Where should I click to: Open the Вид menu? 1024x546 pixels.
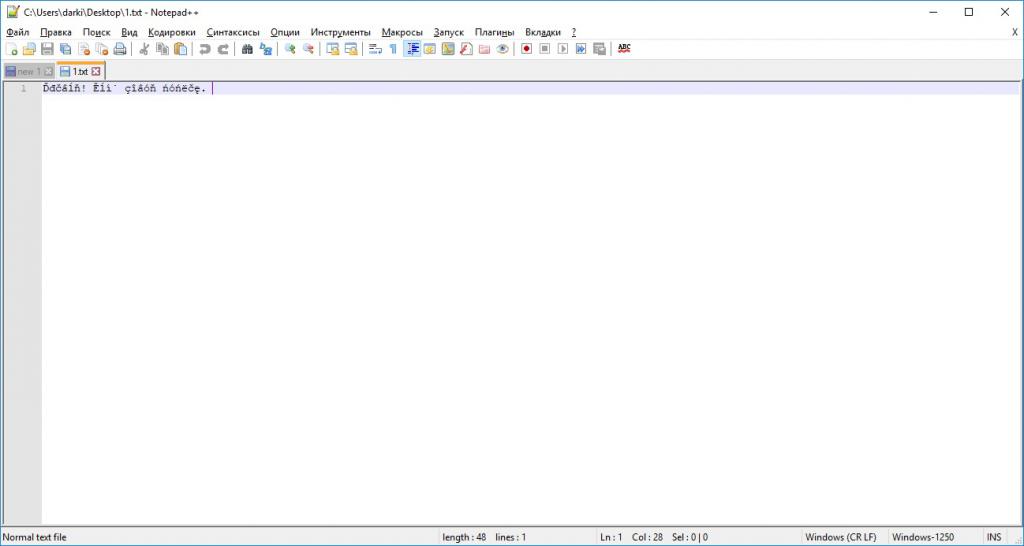(x=129, y=32)
